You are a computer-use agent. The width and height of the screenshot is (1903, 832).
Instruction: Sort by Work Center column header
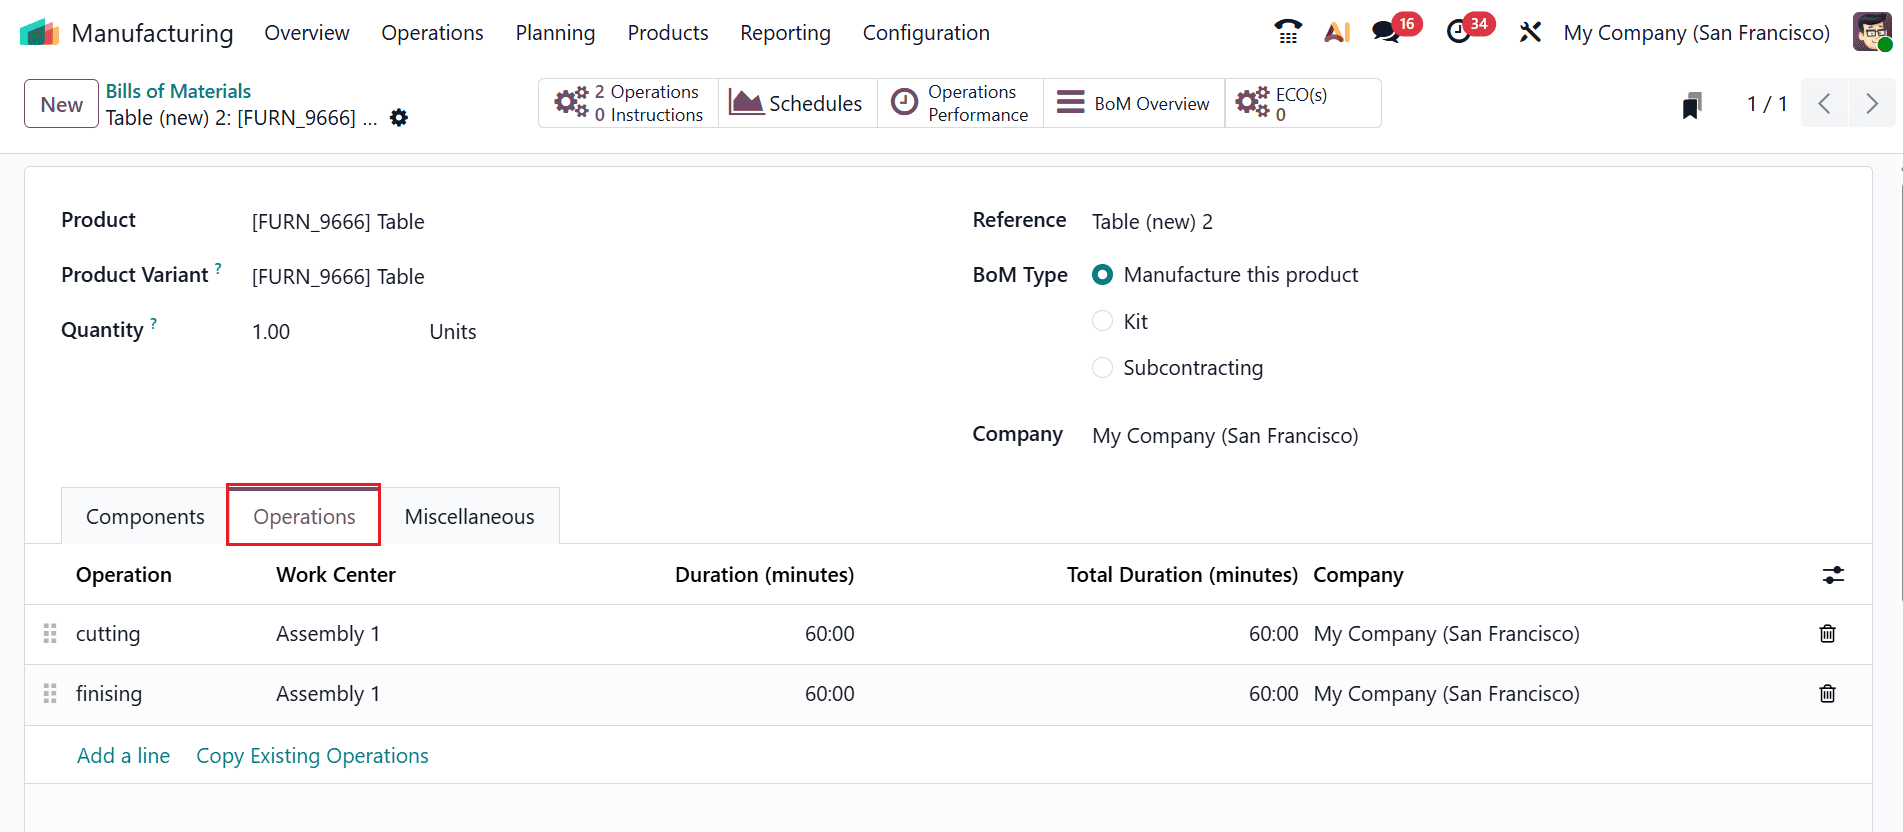335,575
